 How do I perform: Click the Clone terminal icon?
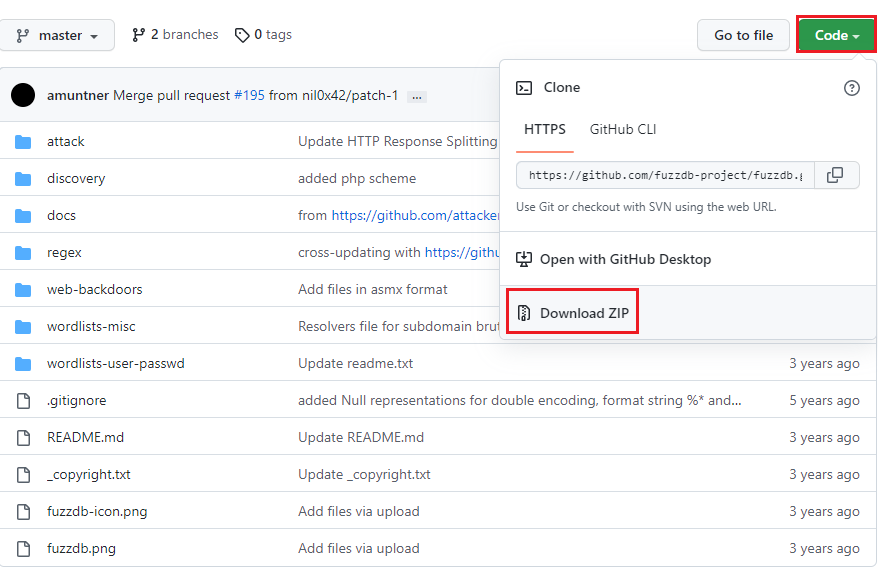[x=524, y=88]
